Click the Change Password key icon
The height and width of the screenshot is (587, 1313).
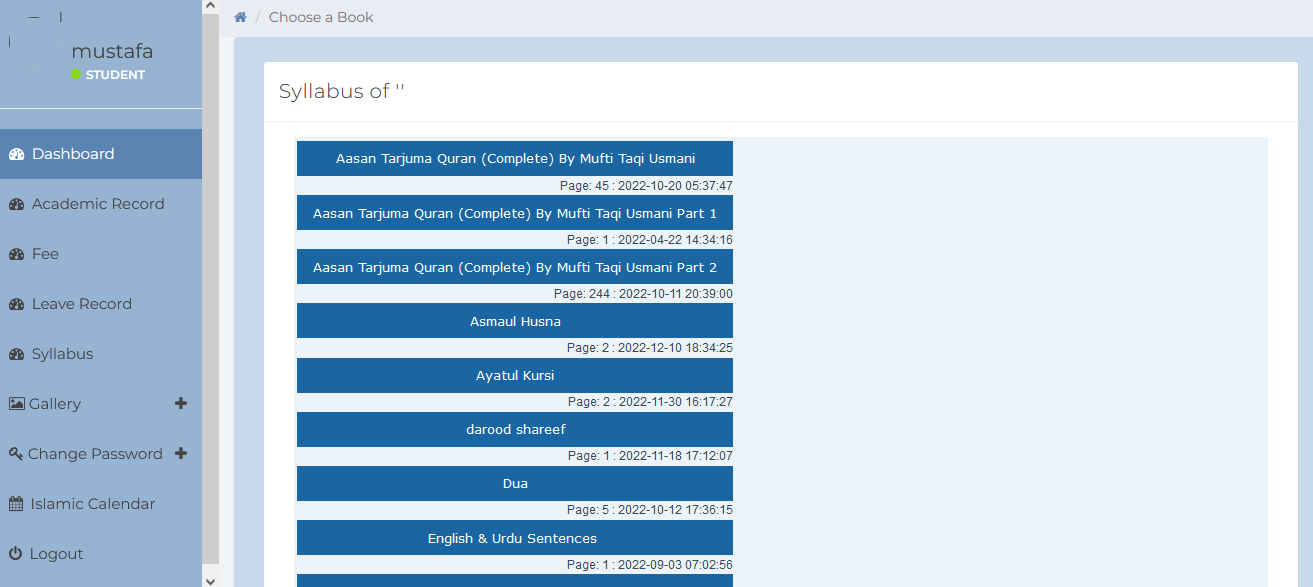click(x=16, y=454)
